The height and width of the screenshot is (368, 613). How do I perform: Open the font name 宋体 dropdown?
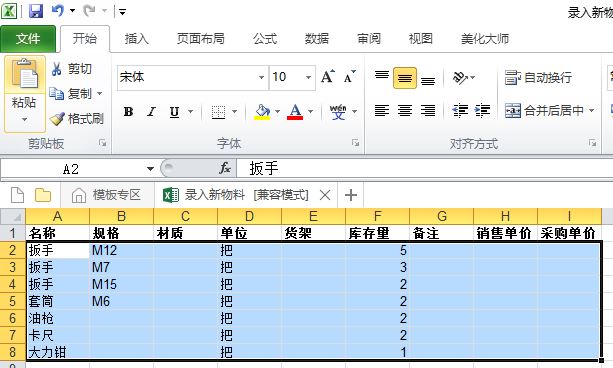[x=261, y=77]
